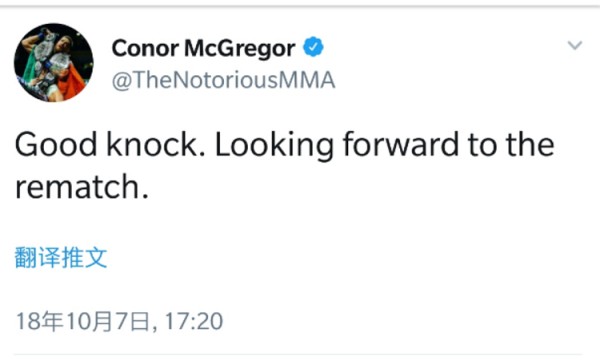Open the tweet timestamp 18年10月7日, 17:20
The image size is (600, 364).
[x=119, y=321]
